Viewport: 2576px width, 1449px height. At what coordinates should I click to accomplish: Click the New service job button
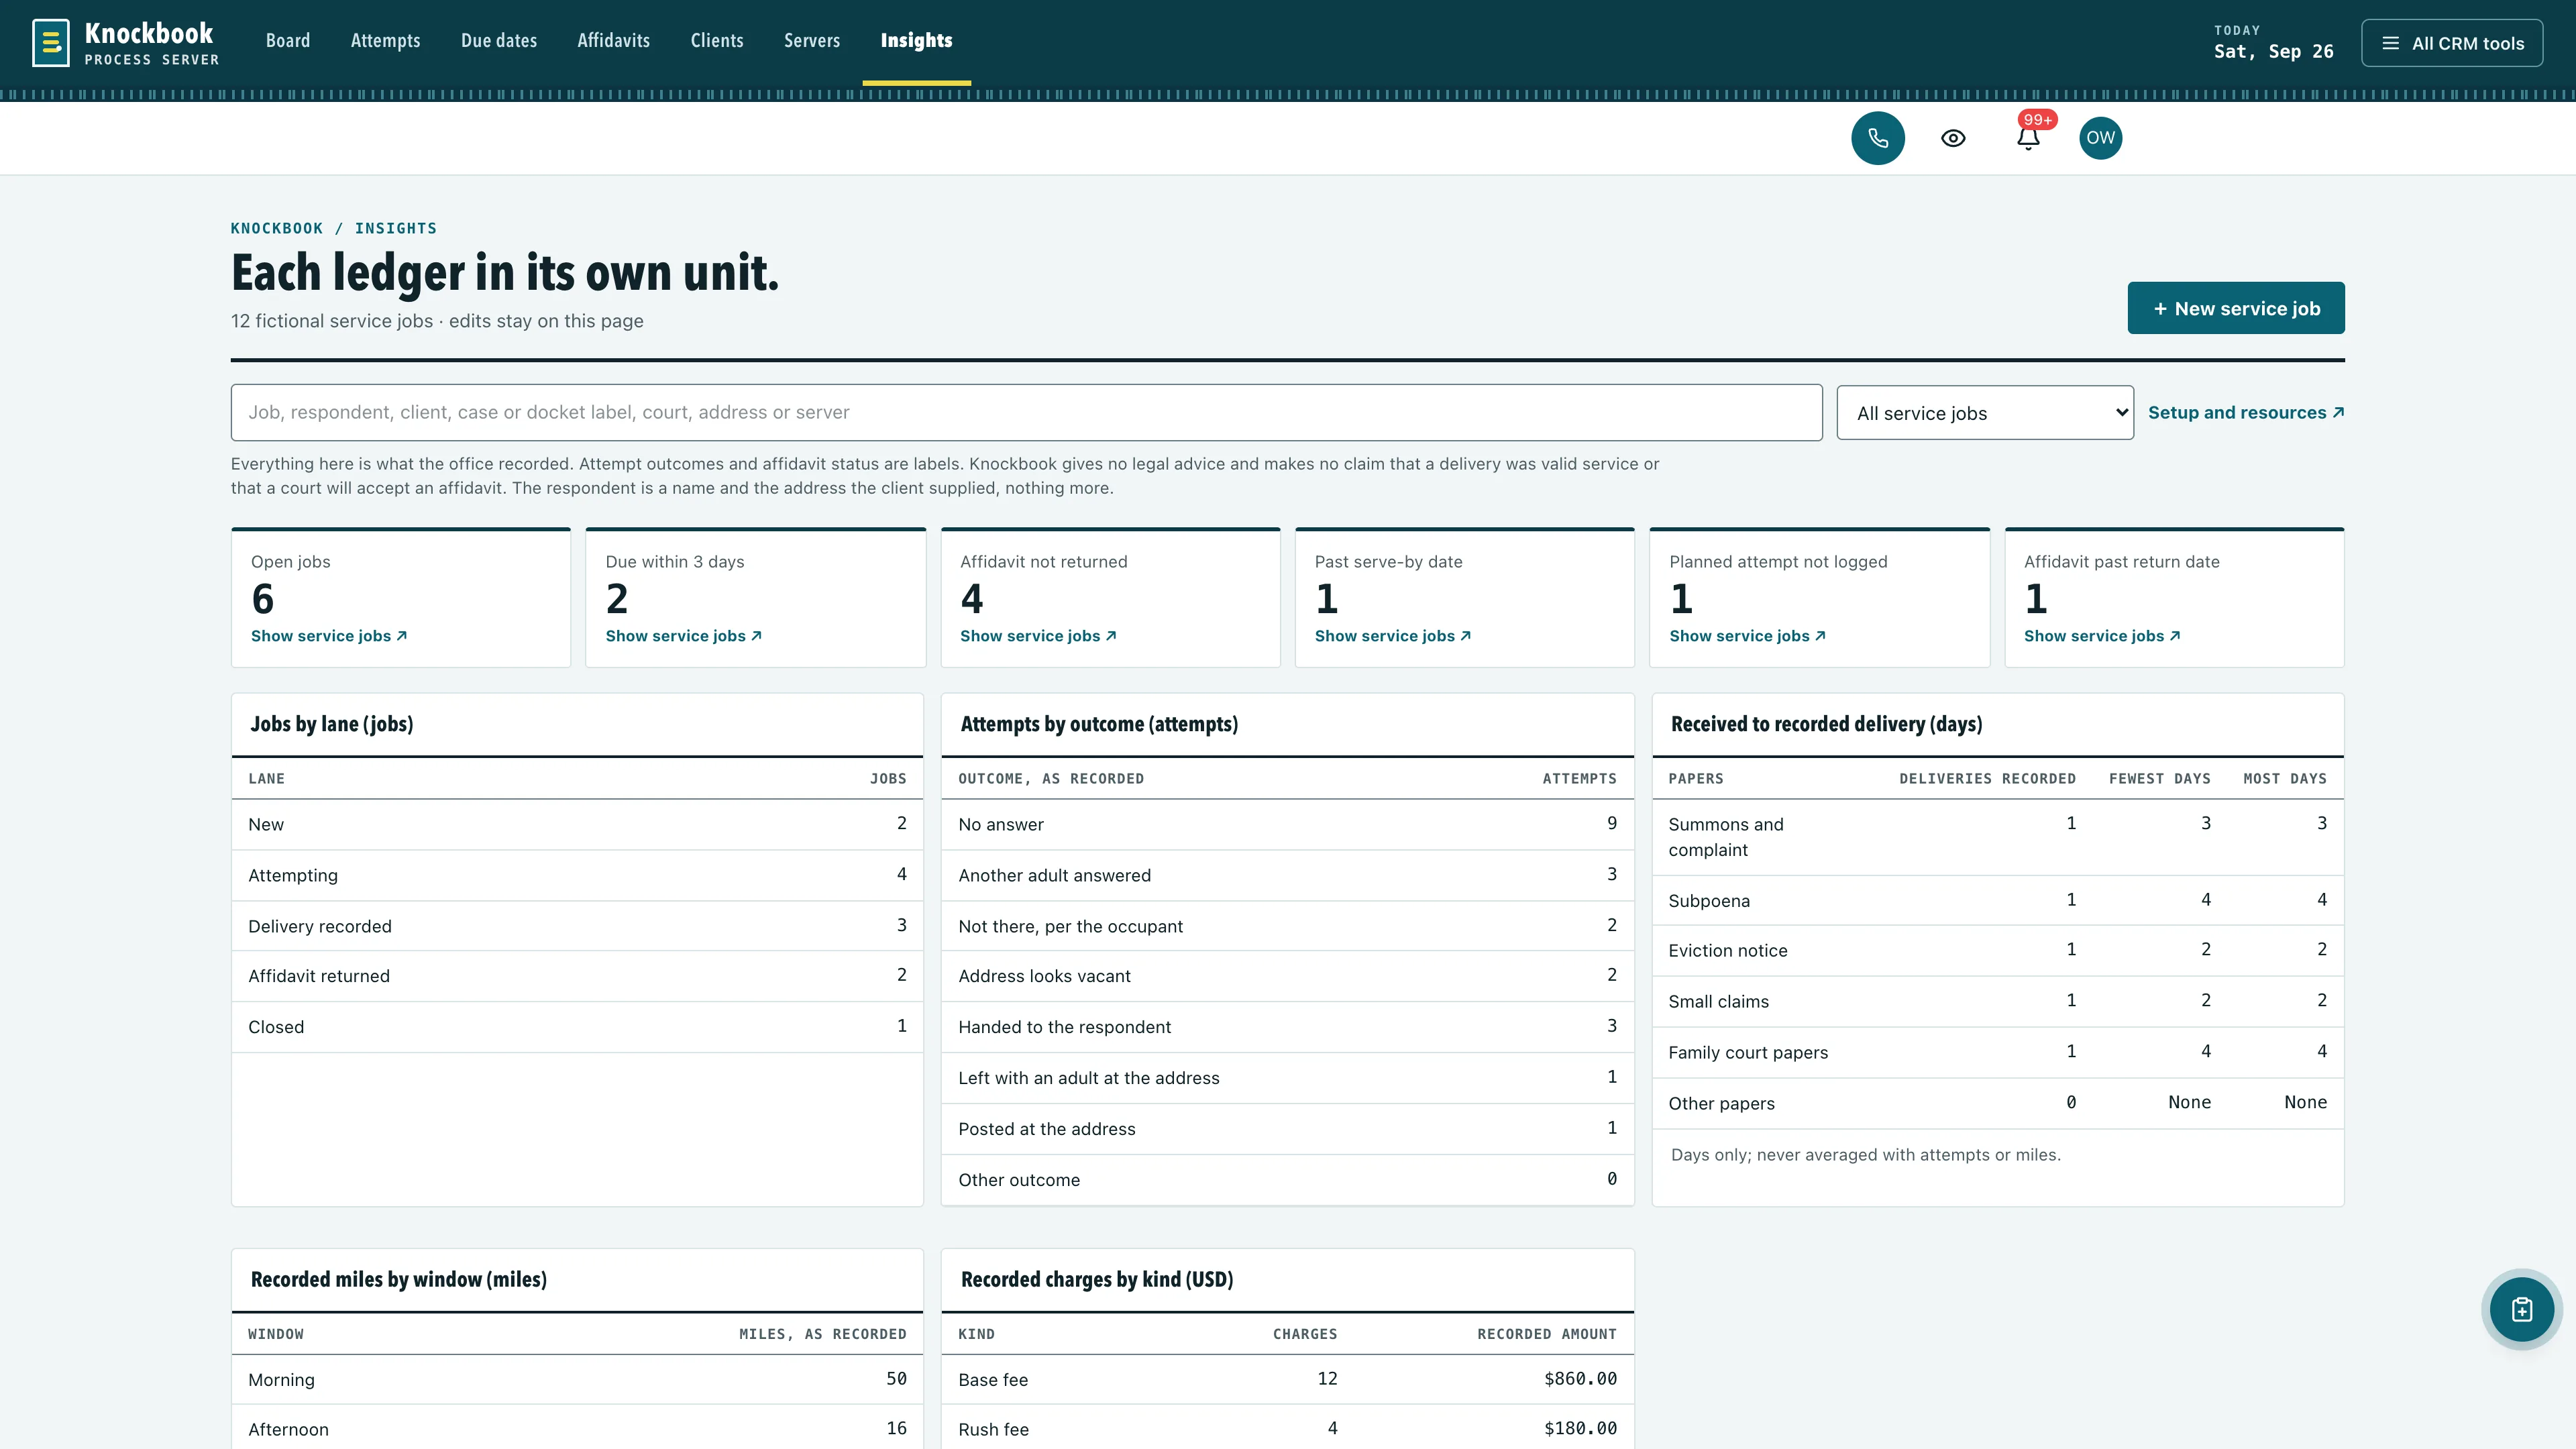2236,308
